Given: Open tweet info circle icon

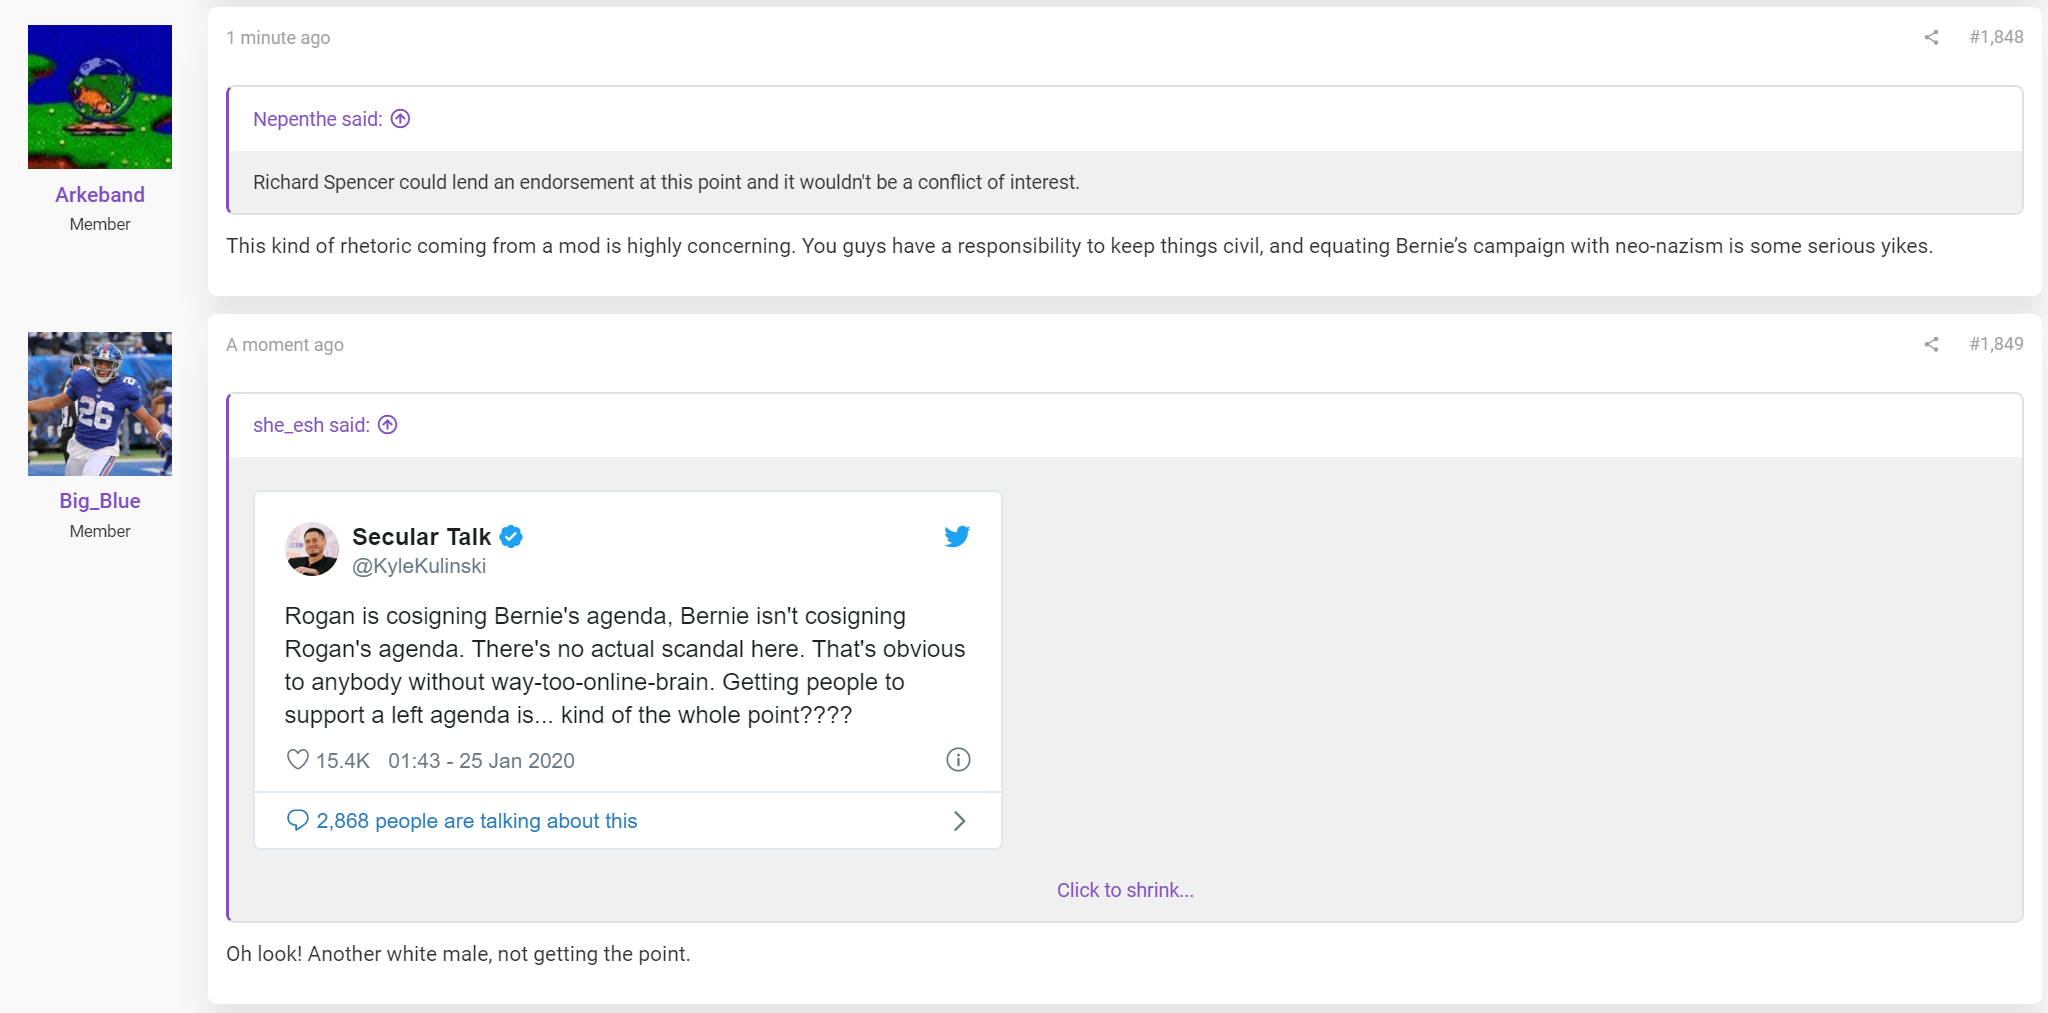Looking at the screenshot, I should (958, 760).
